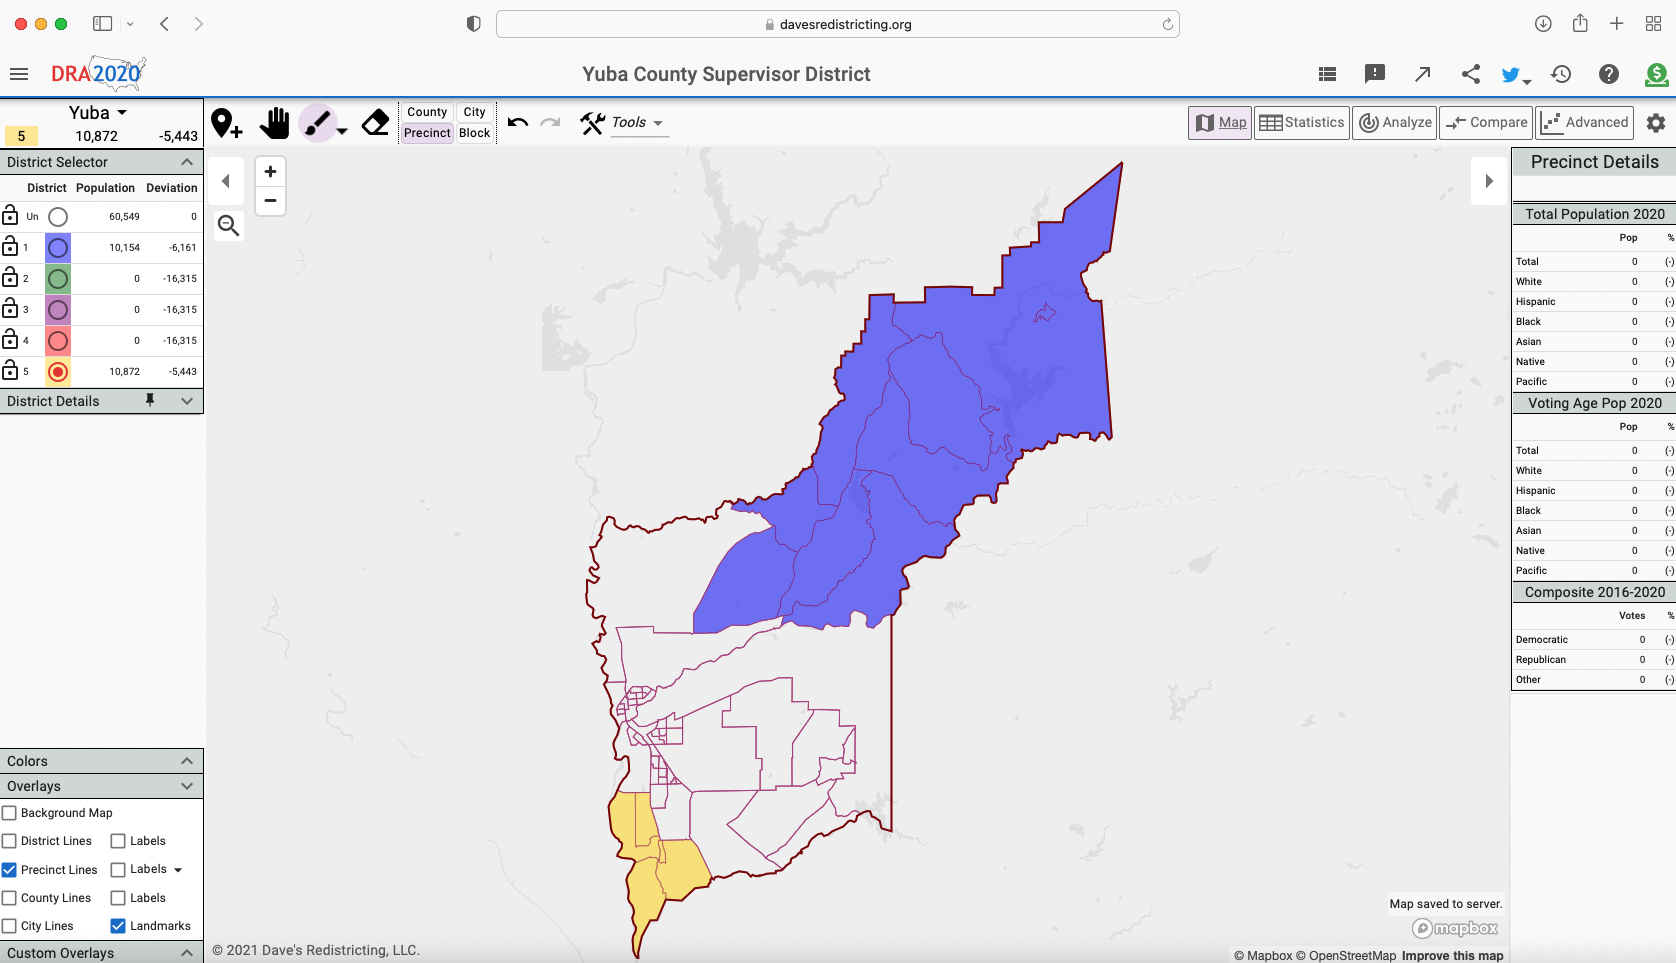Enable the County Lines checkbox
This screenshot has height=963, width=1676.
tap(9, 898)
